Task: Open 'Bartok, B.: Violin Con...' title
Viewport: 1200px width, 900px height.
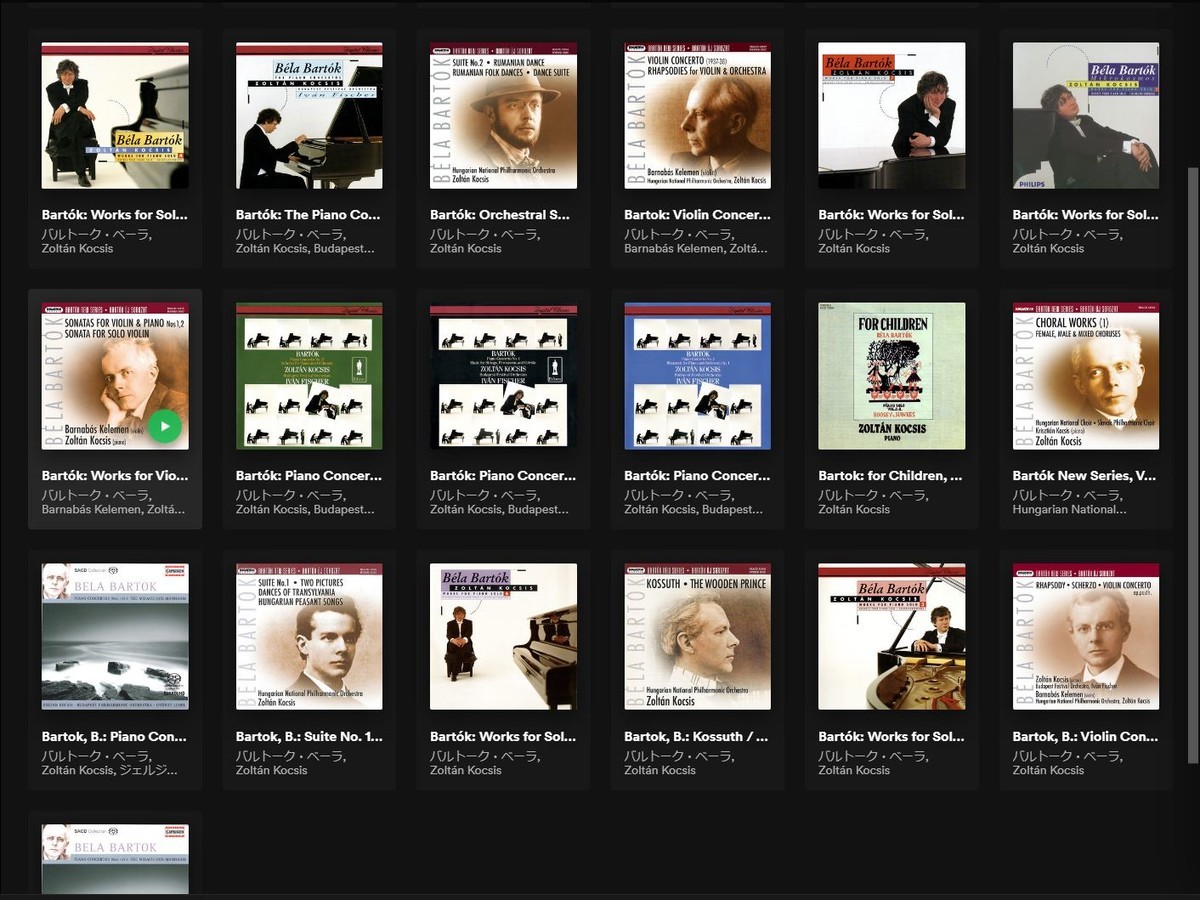Action: click(1086, 736)
